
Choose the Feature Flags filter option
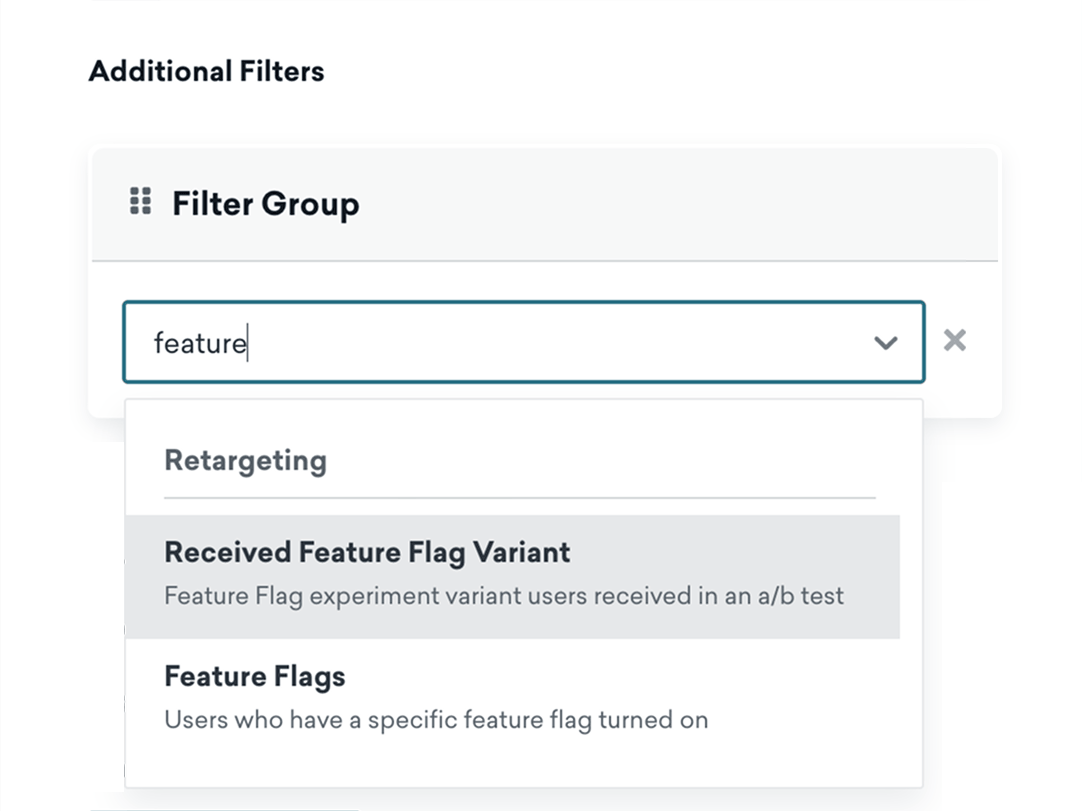tap(254, 677)
